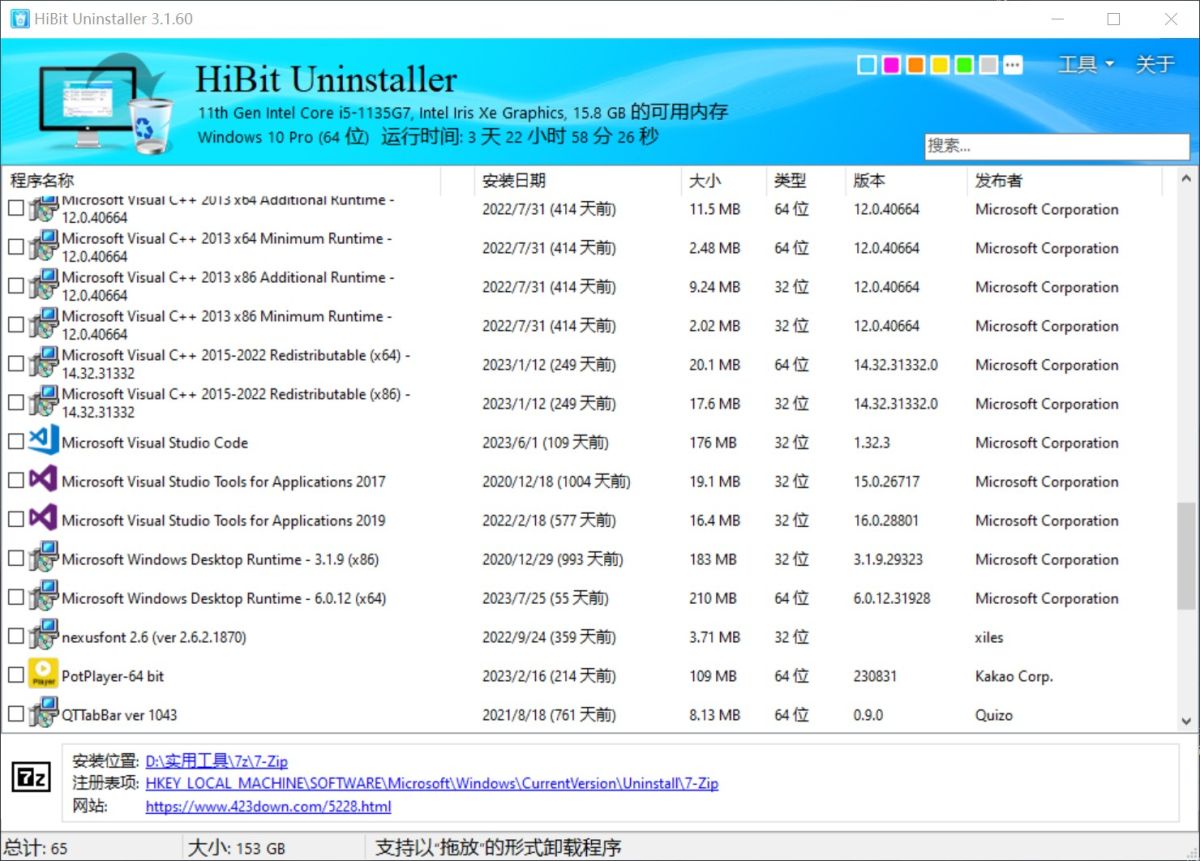Click the QTTabBar ver 1043 program icon
The image size is (1200, 861).
43,714
